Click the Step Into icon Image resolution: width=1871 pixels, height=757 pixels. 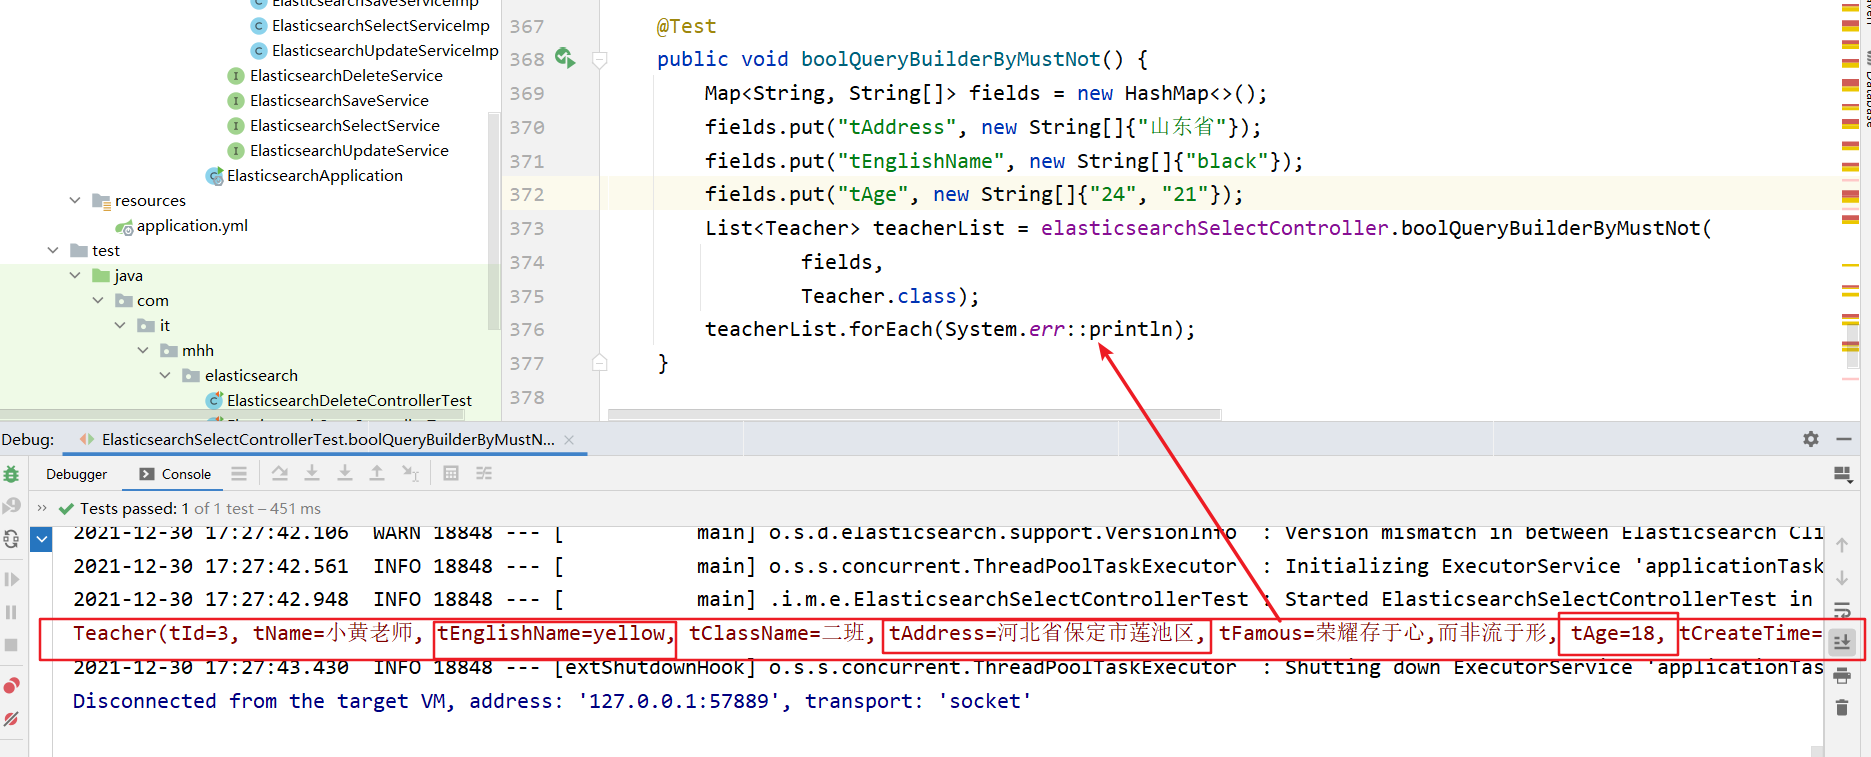(x=312, y=474)
